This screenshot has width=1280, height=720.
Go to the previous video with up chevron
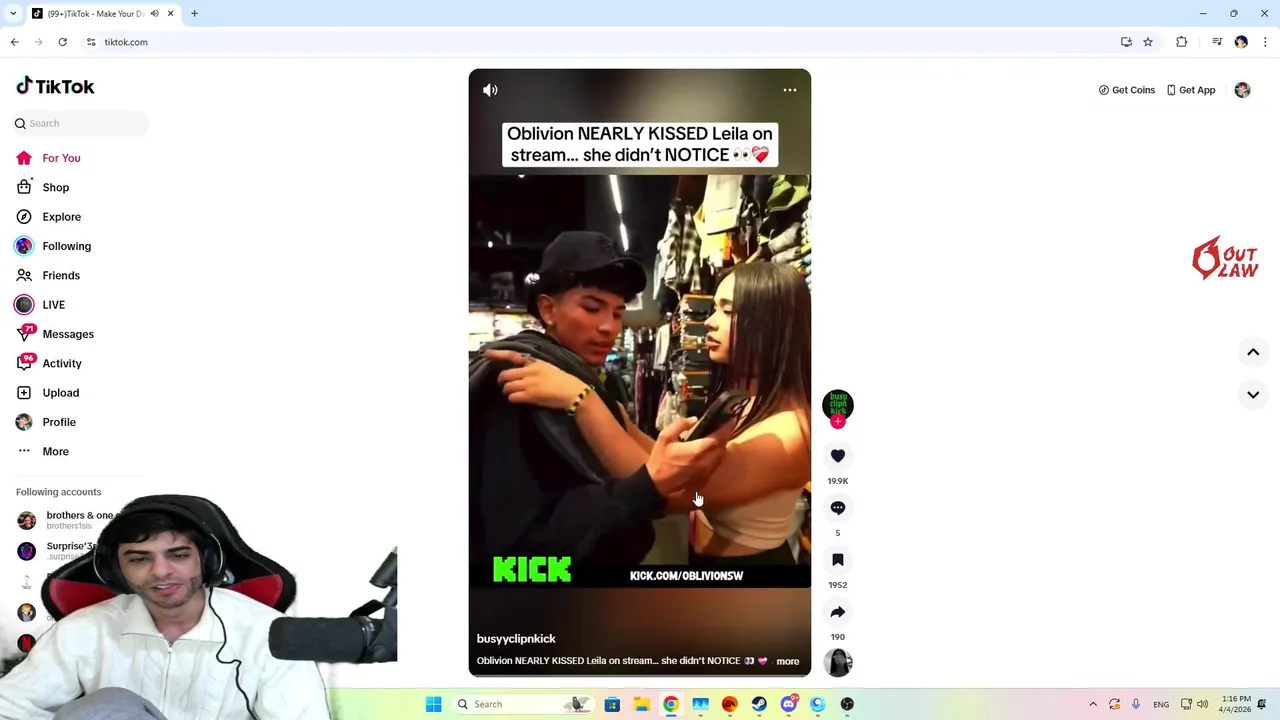pyautogui.click(x=1253, y=352)
